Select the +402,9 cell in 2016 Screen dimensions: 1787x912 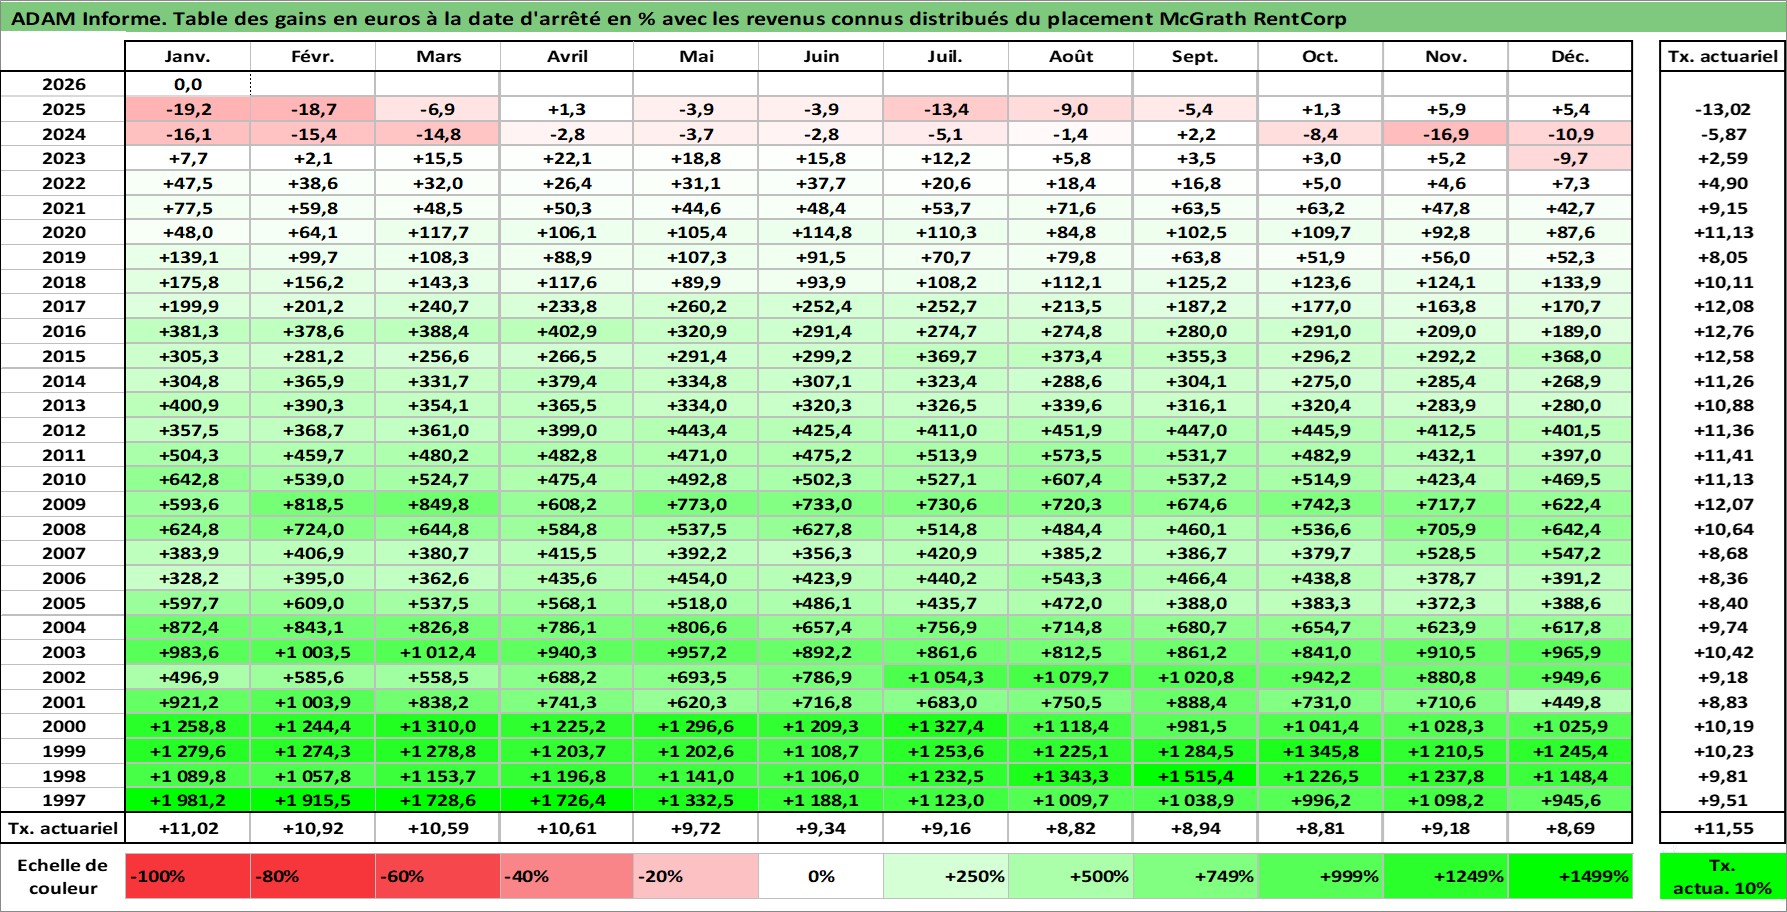tap(567, 331)
